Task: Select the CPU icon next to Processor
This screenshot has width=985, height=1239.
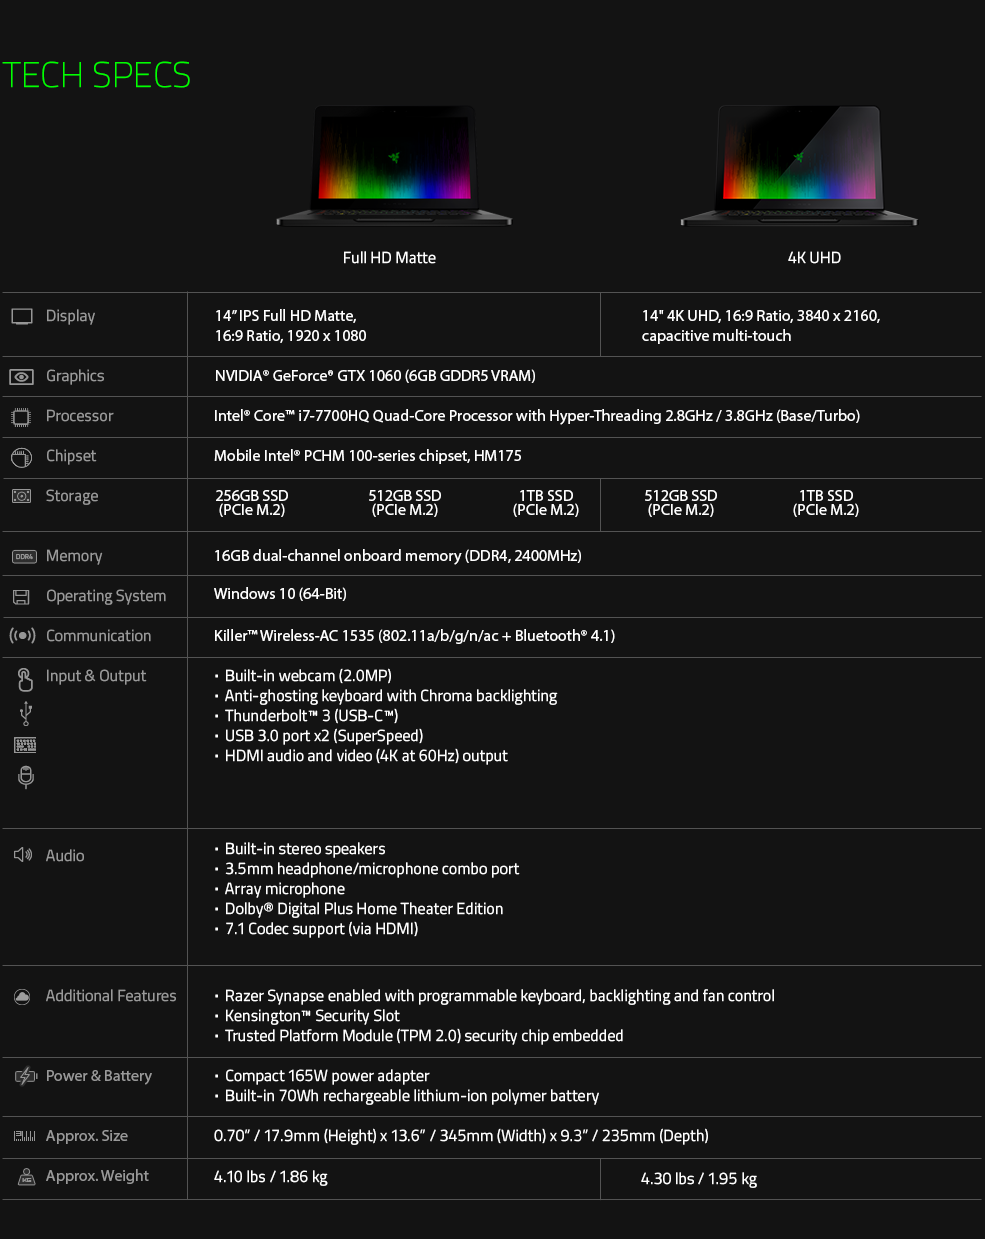Action: pos(22,417)
